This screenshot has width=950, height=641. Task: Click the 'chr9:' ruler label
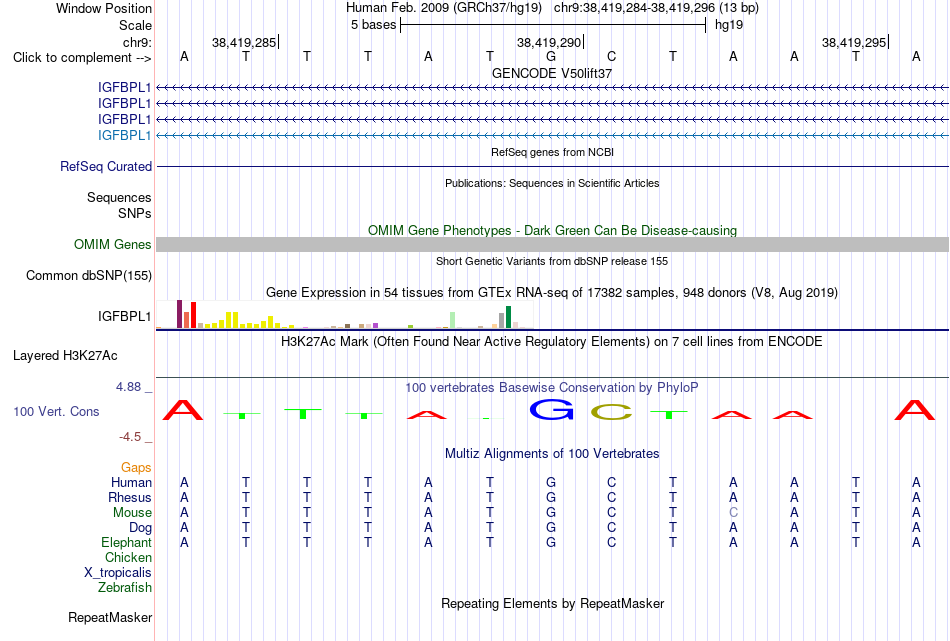click(x=137, y=42)
